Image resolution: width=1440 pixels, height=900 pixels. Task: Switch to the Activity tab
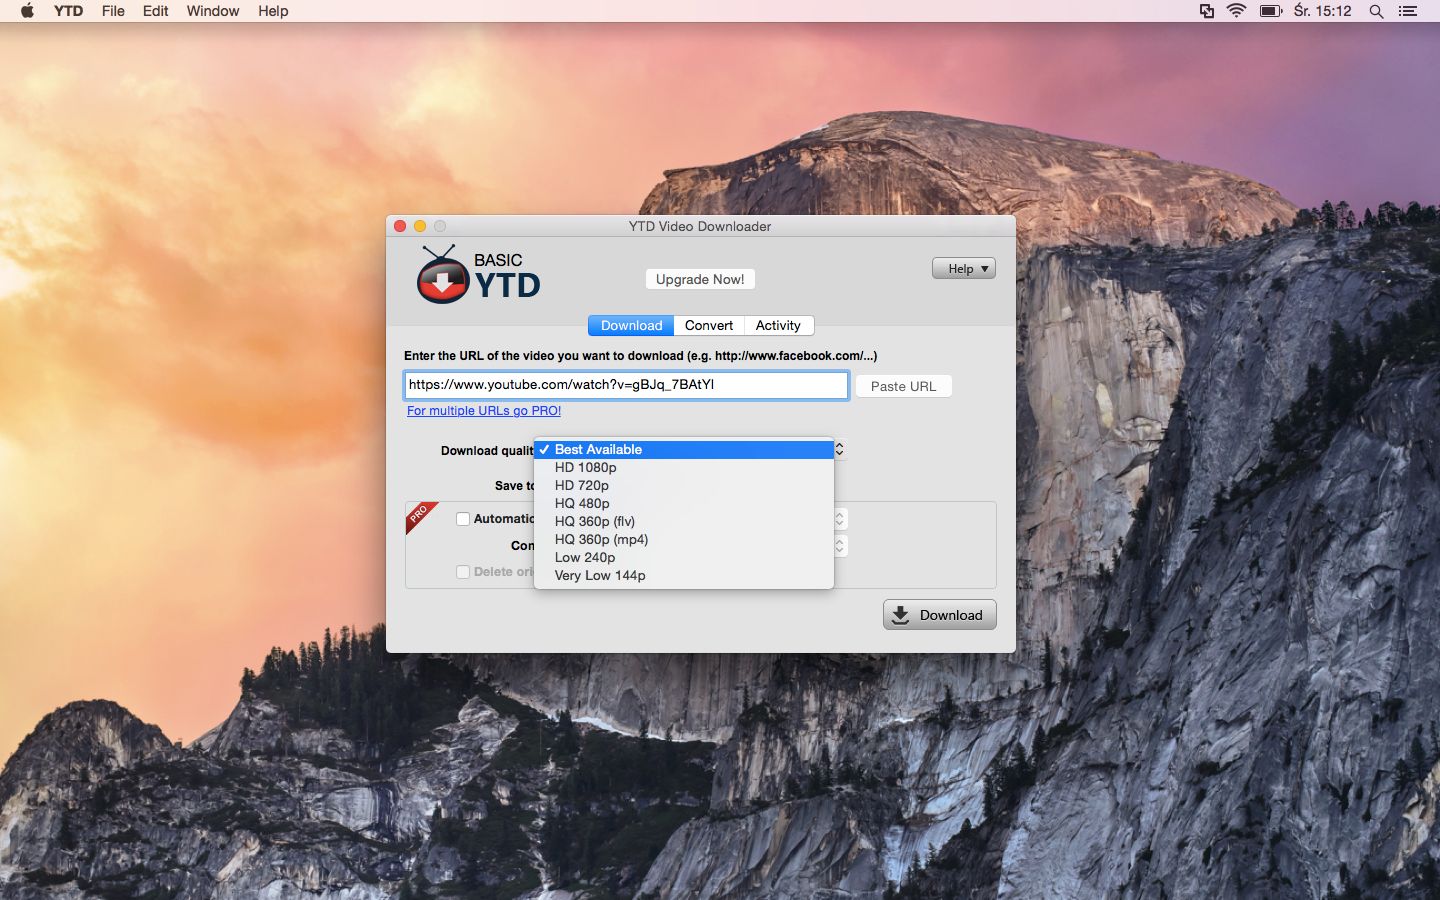tap(778, 325)
